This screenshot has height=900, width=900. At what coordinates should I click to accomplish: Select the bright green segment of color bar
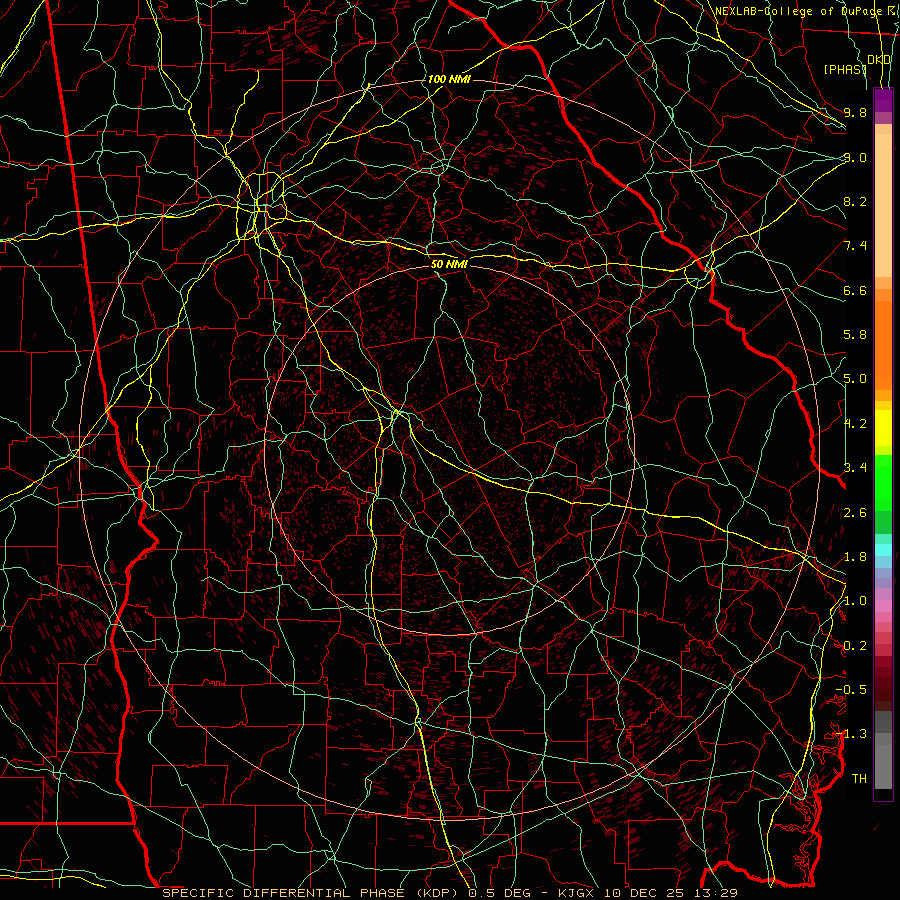click(883, 482)
